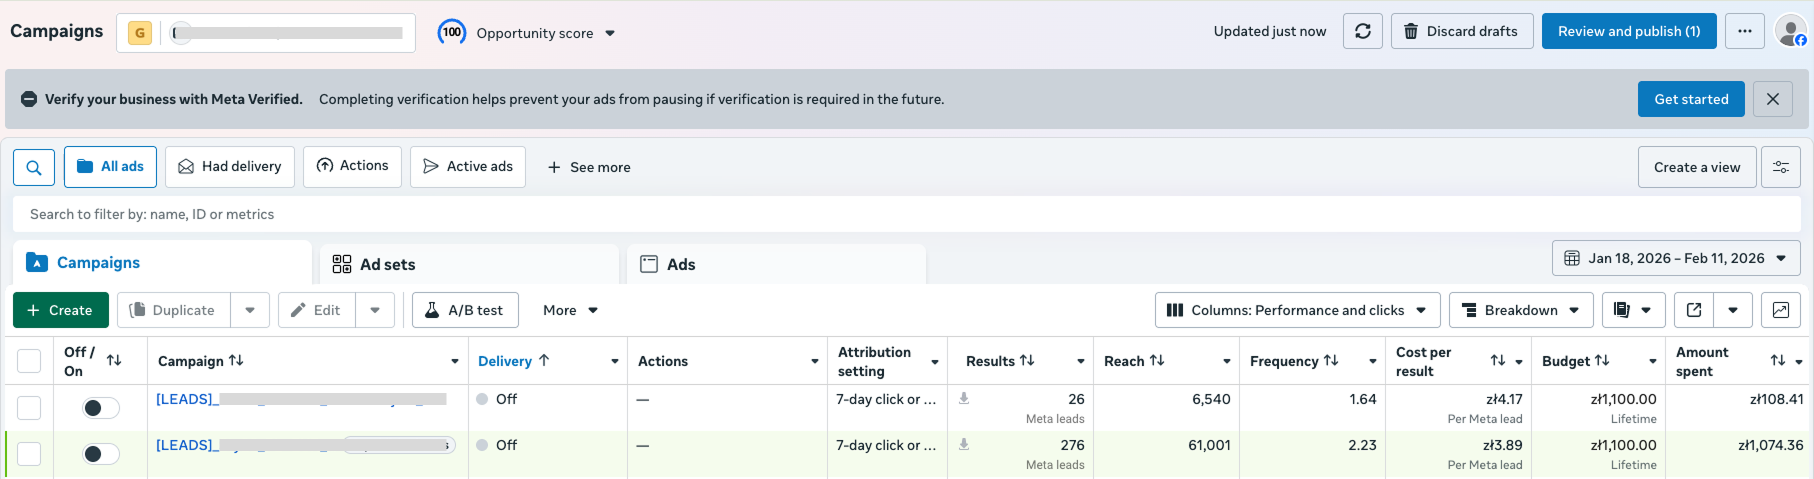The width and height of the screenshot is (1814, 479).
Task: Open the More dropdown menu
Action: pos(570,310)
